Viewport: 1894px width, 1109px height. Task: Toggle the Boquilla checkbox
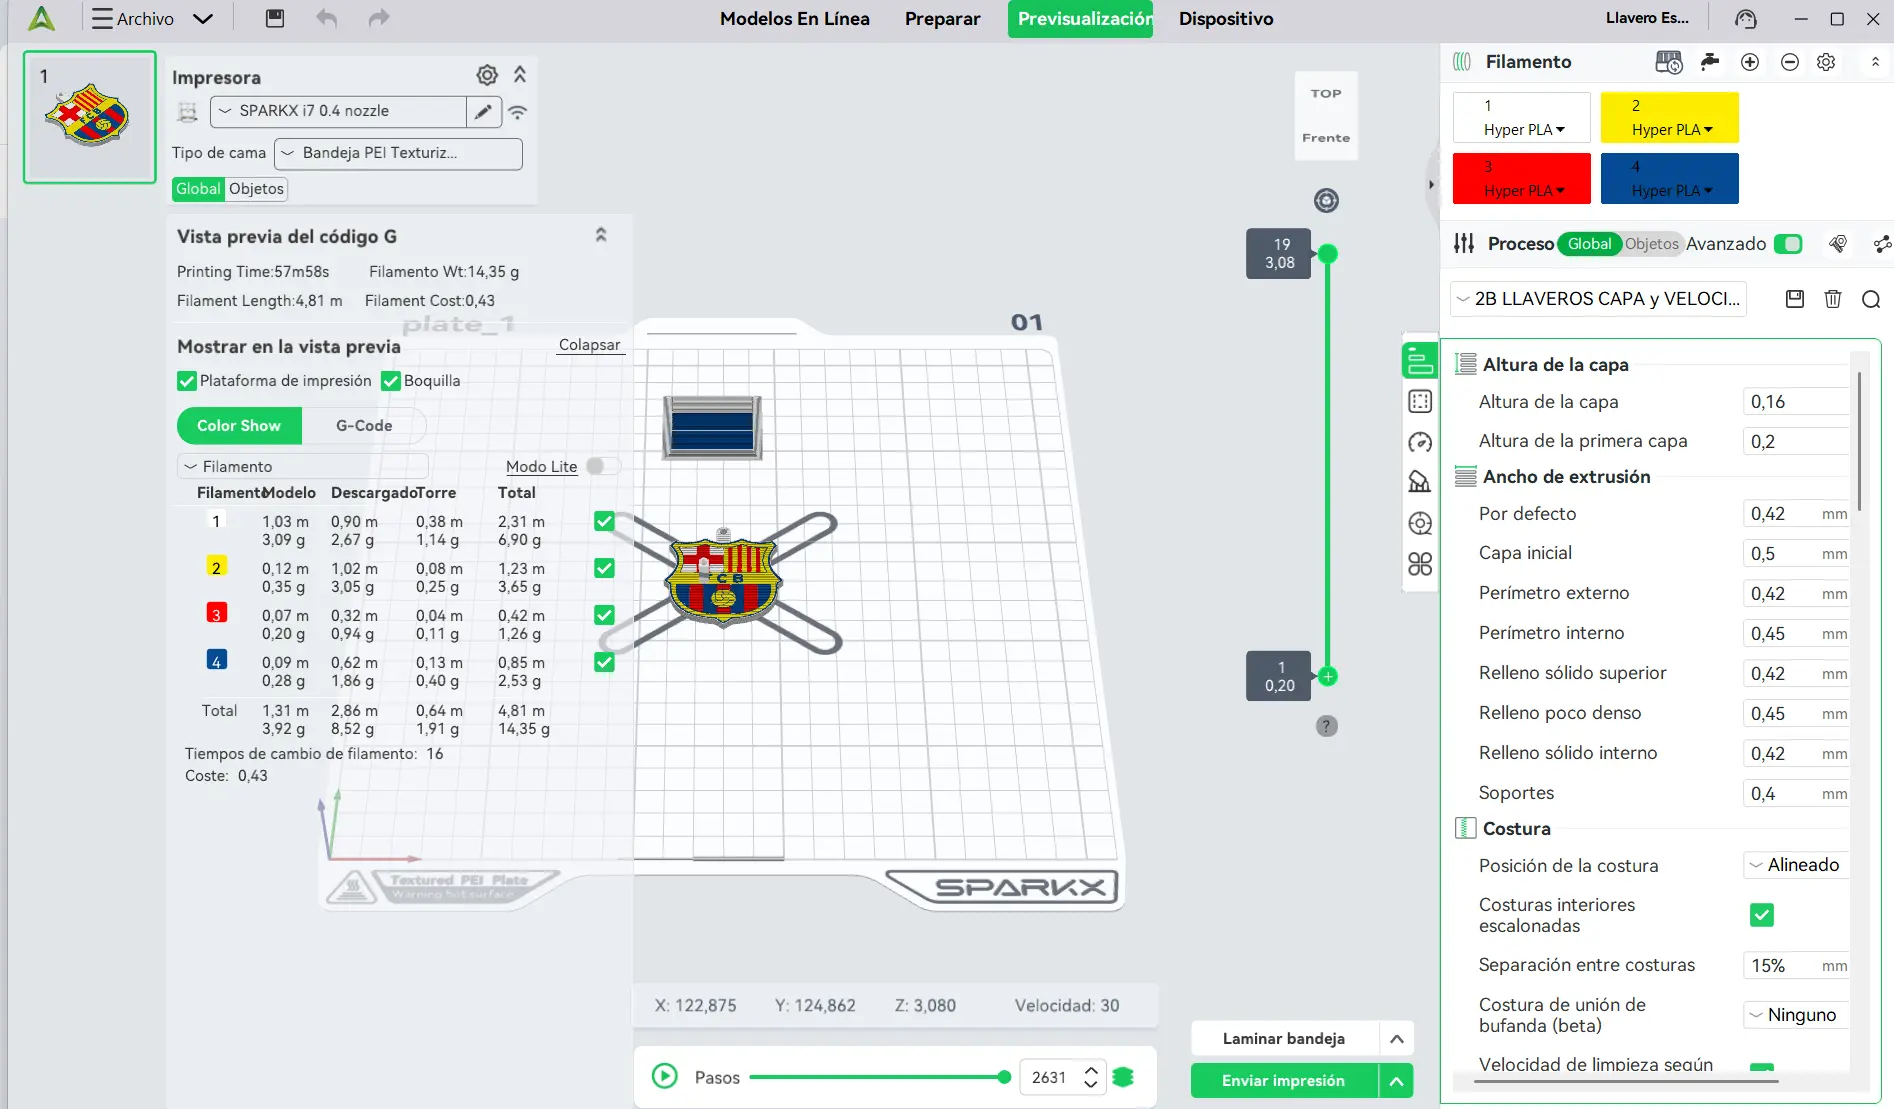click(x=391, y=381)
